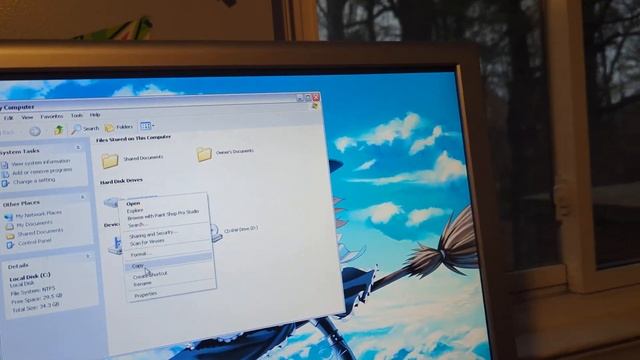
Task: Choose Open in the context menu
Action: (x=133, y=203)
